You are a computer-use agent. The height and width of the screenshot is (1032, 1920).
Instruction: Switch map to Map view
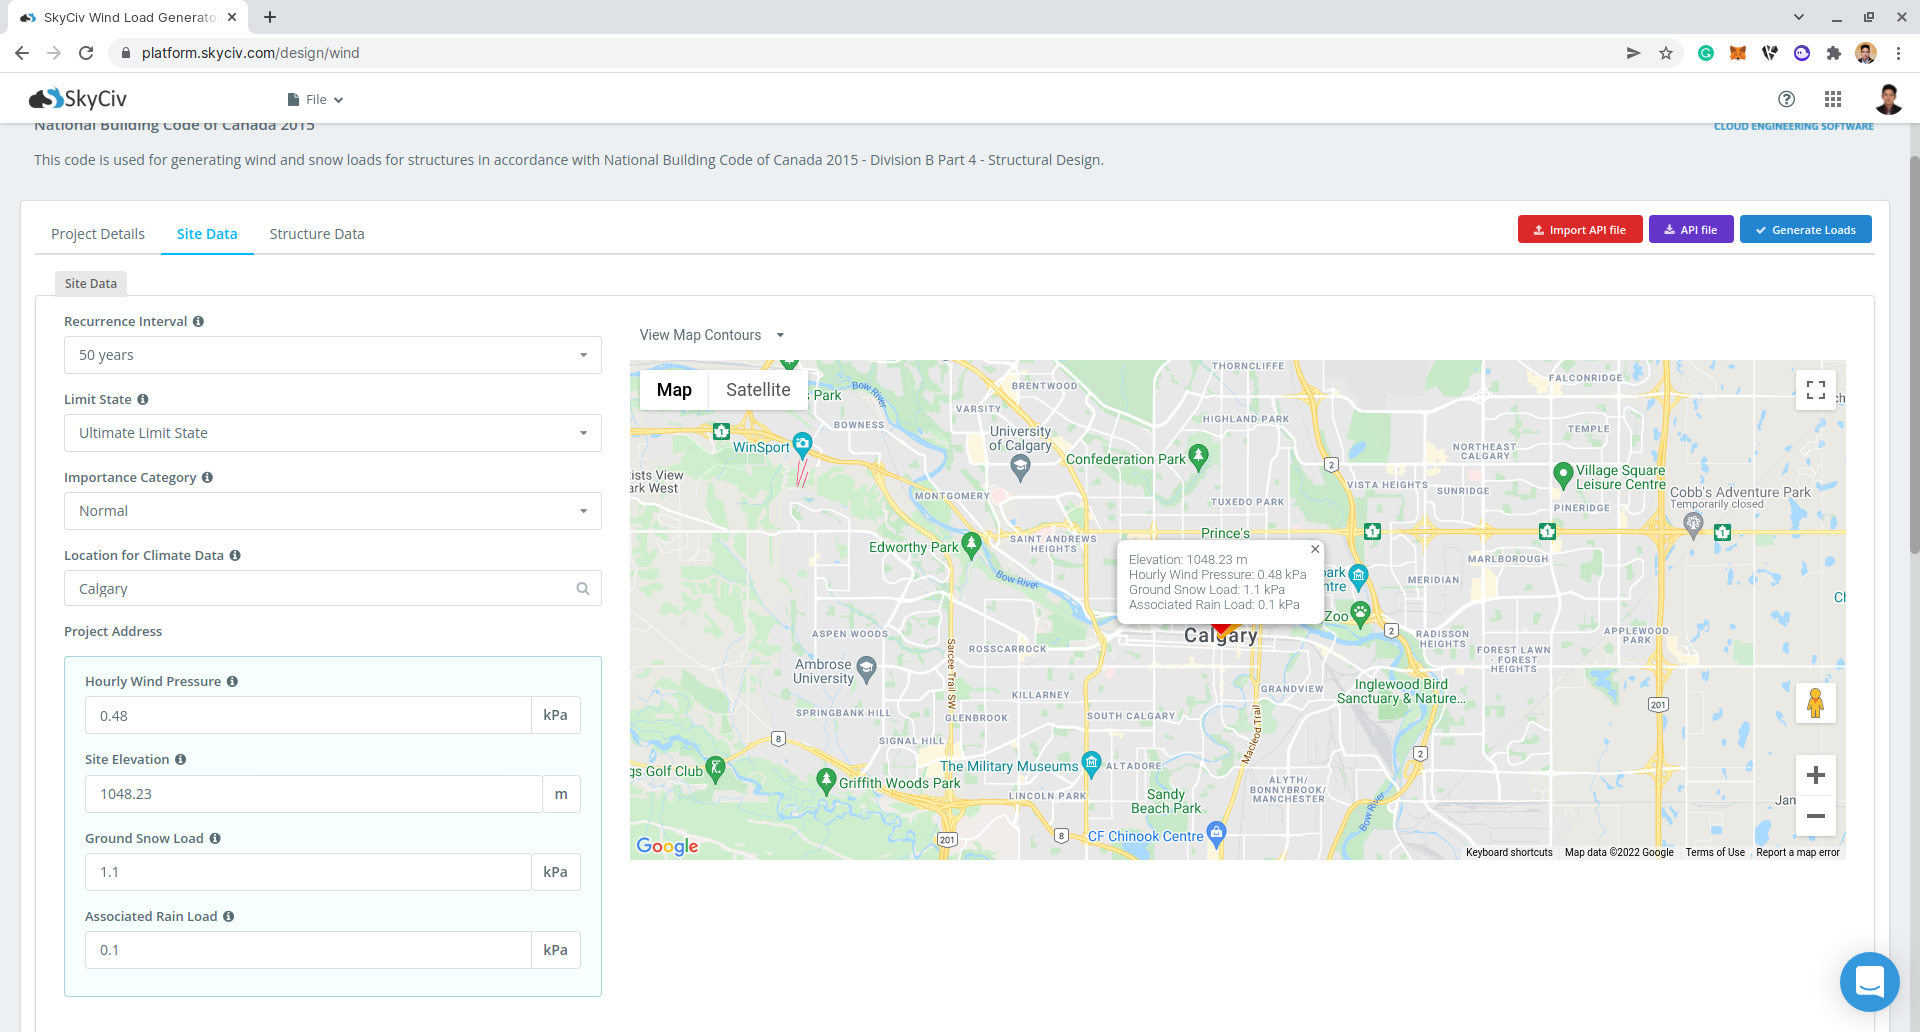674,390
